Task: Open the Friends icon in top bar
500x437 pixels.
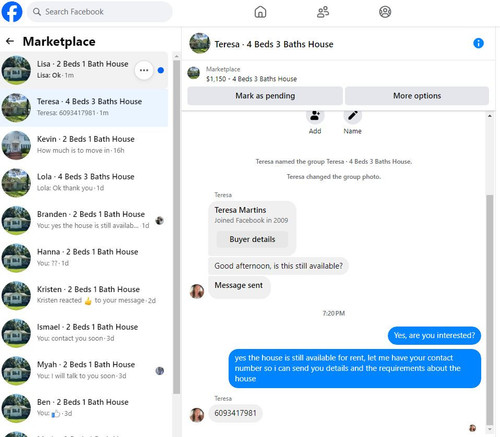Action: 323,12
